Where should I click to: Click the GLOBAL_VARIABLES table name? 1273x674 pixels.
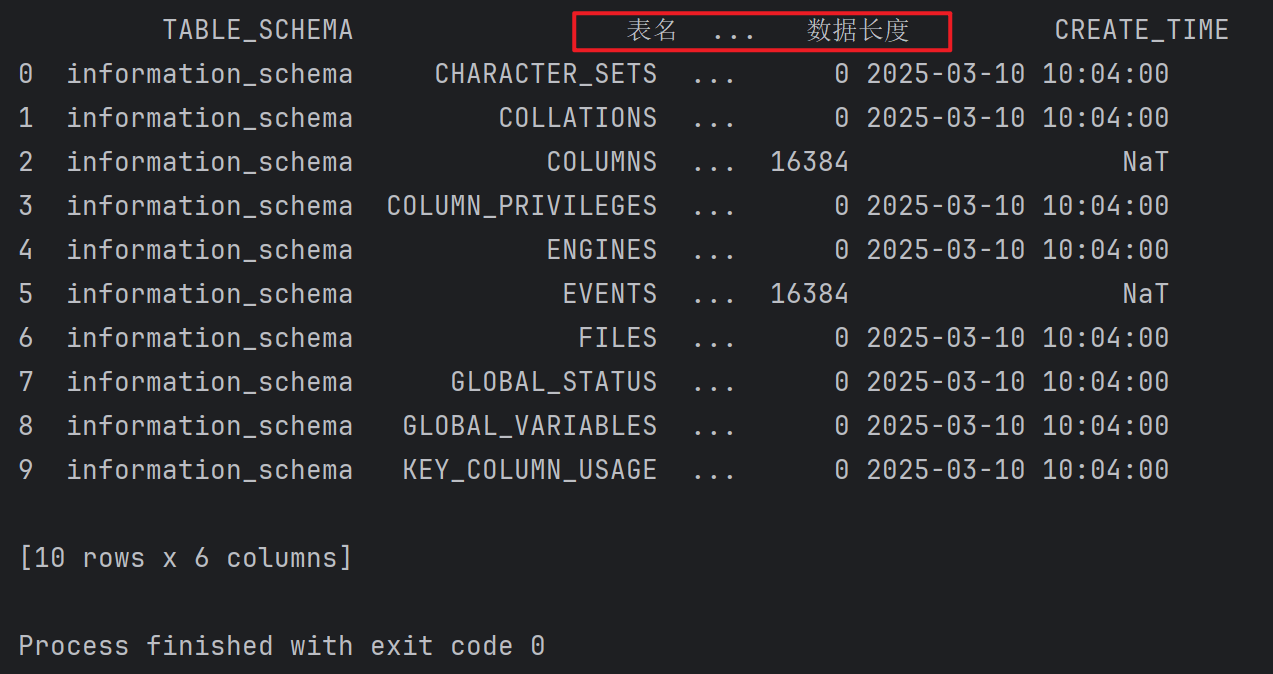tap(530, 426)
